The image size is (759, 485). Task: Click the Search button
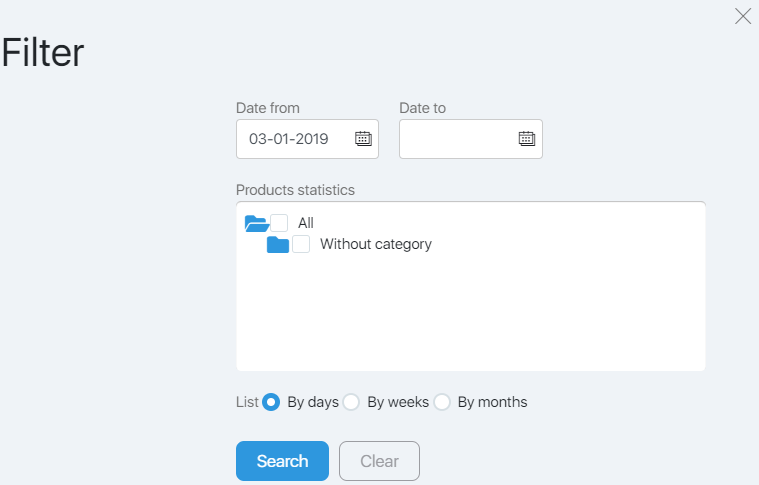click(282, 461)
